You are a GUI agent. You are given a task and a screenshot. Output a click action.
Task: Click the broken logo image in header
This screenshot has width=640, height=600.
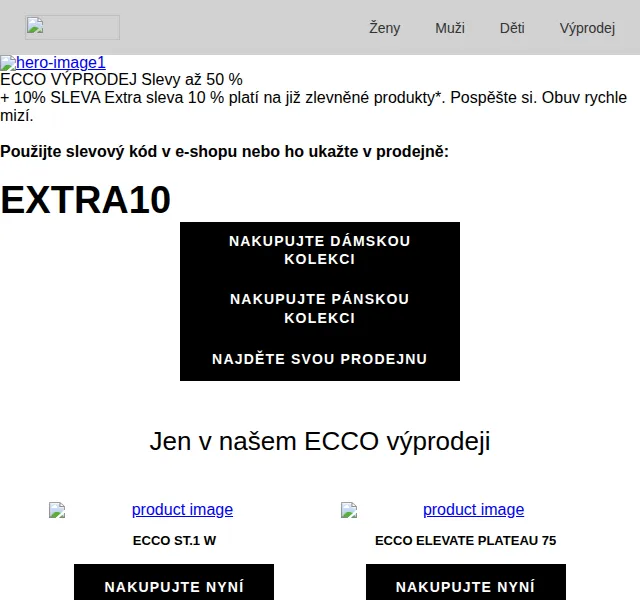click(72, 27)
